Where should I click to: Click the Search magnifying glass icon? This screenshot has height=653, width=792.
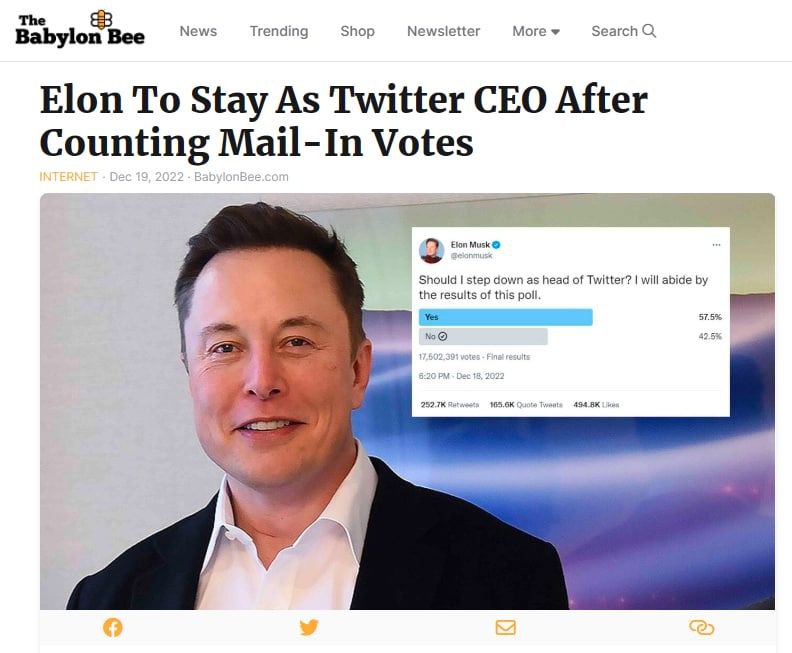tap(649, 31)
